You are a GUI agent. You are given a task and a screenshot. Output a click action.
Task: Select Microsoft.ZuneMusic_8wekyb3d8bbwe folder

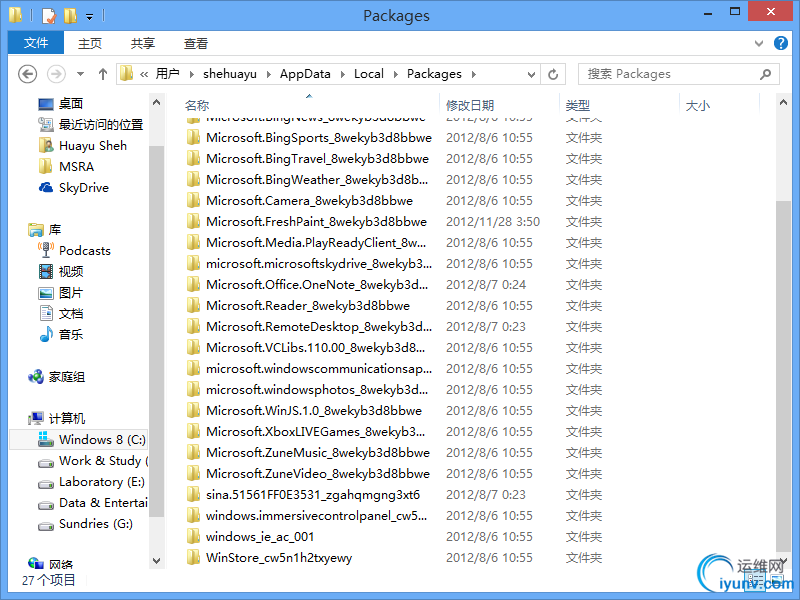click(318, 453)
